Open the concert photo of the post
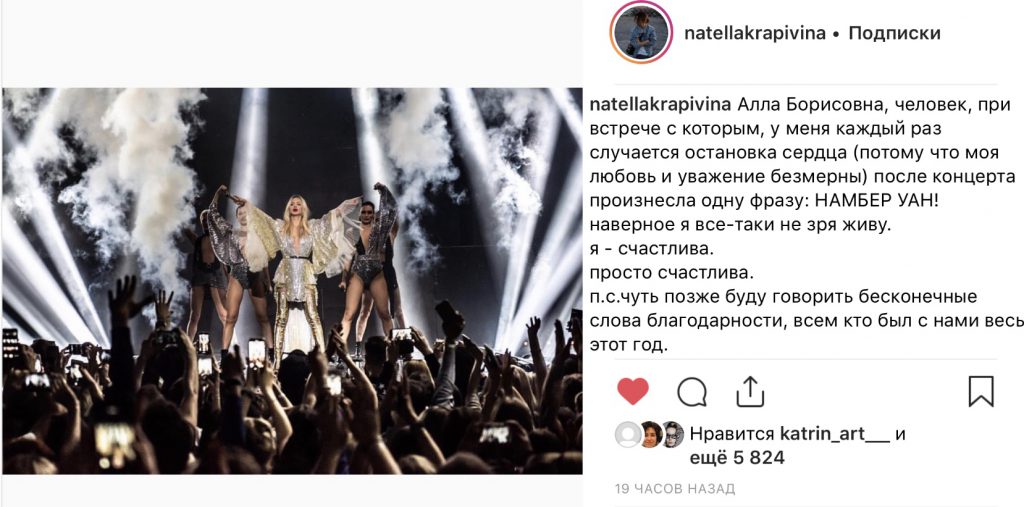 point(292,281)
